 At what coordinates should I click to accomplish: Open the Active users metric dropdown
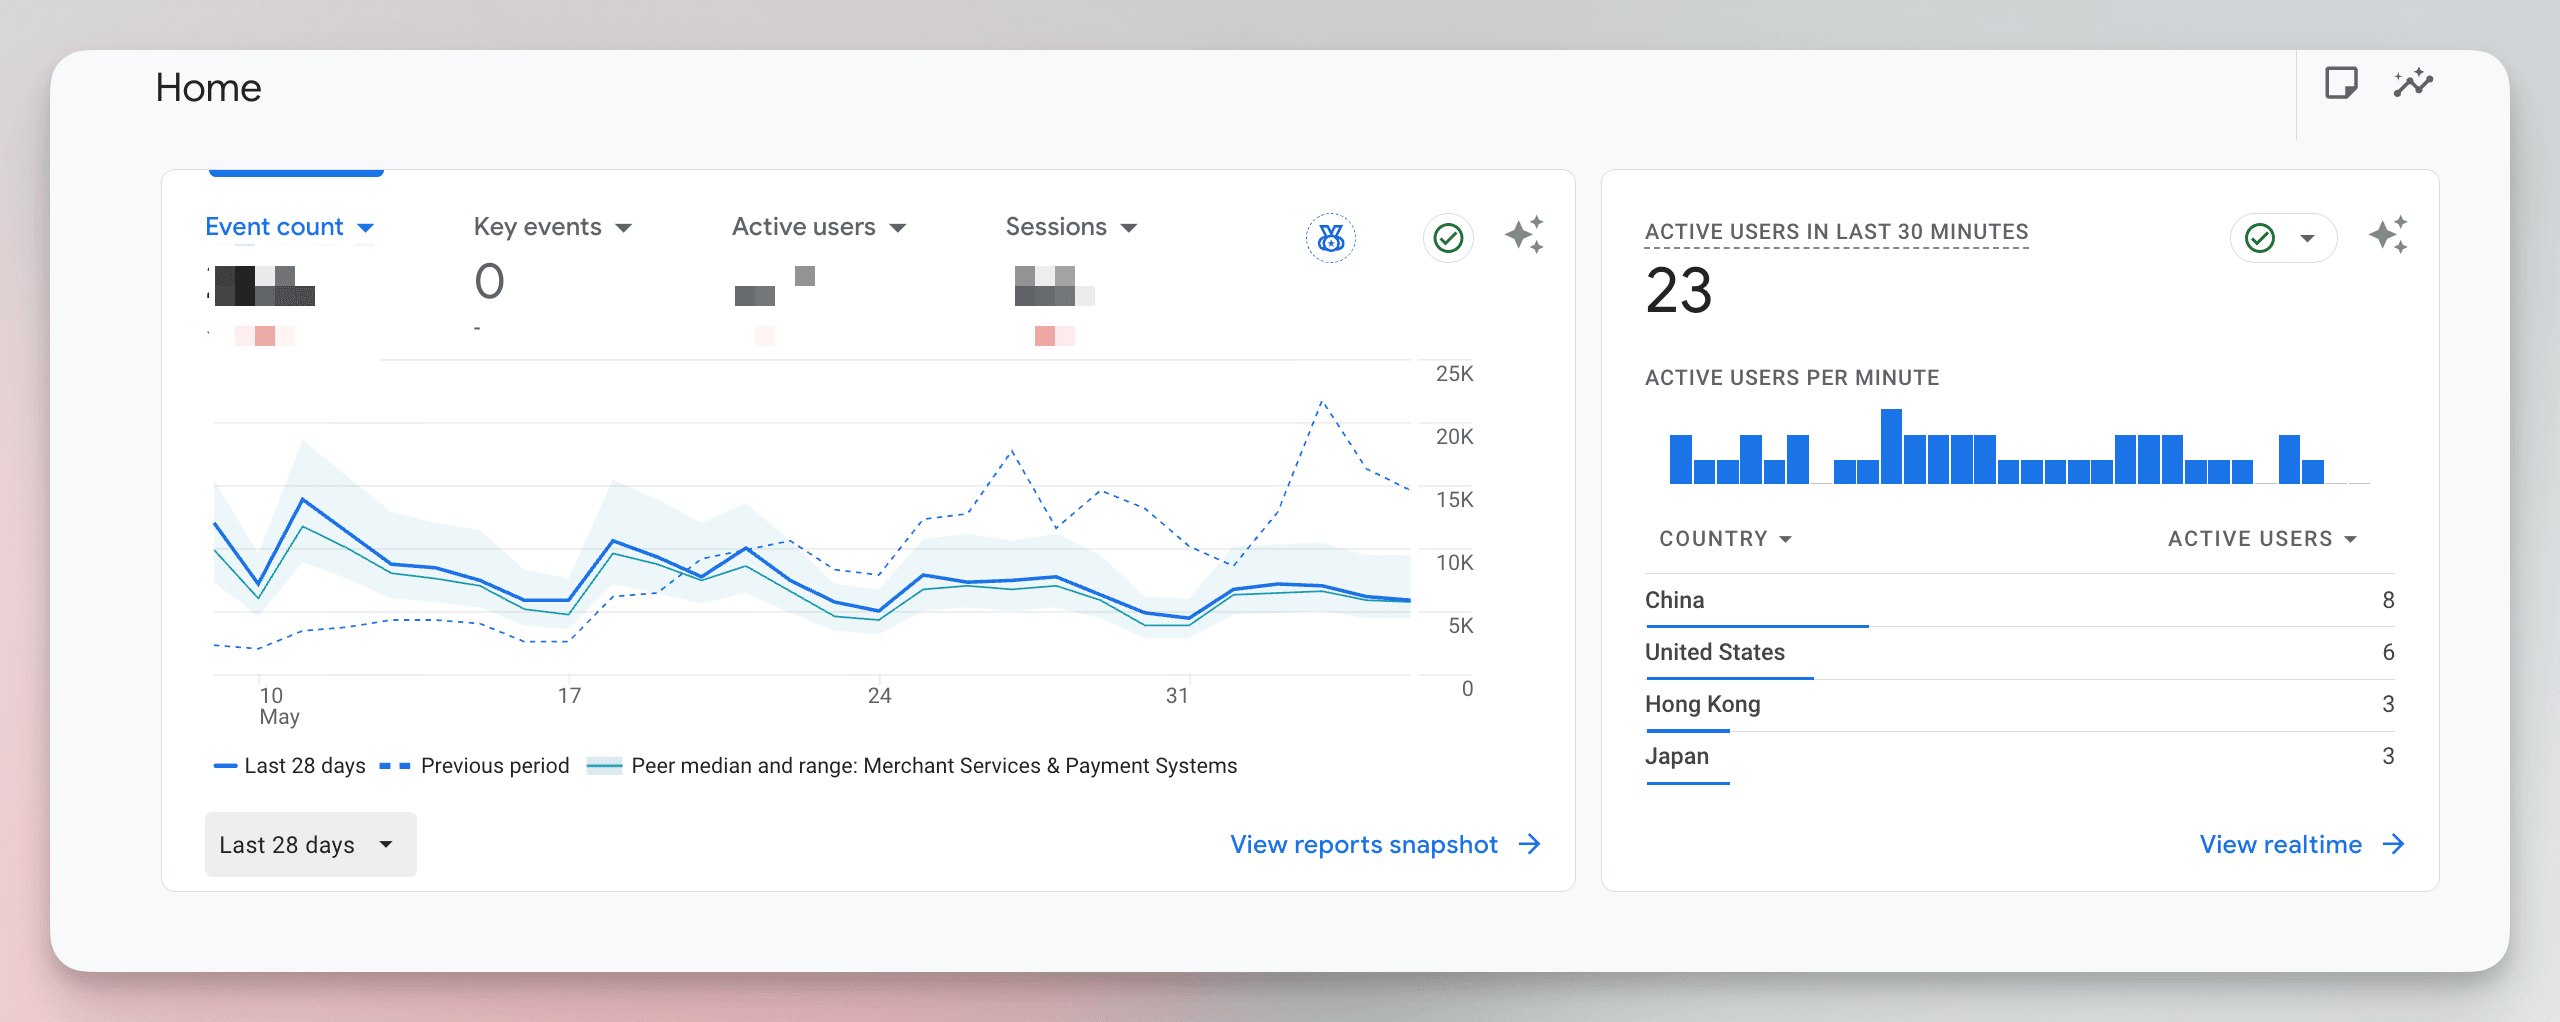819,227
